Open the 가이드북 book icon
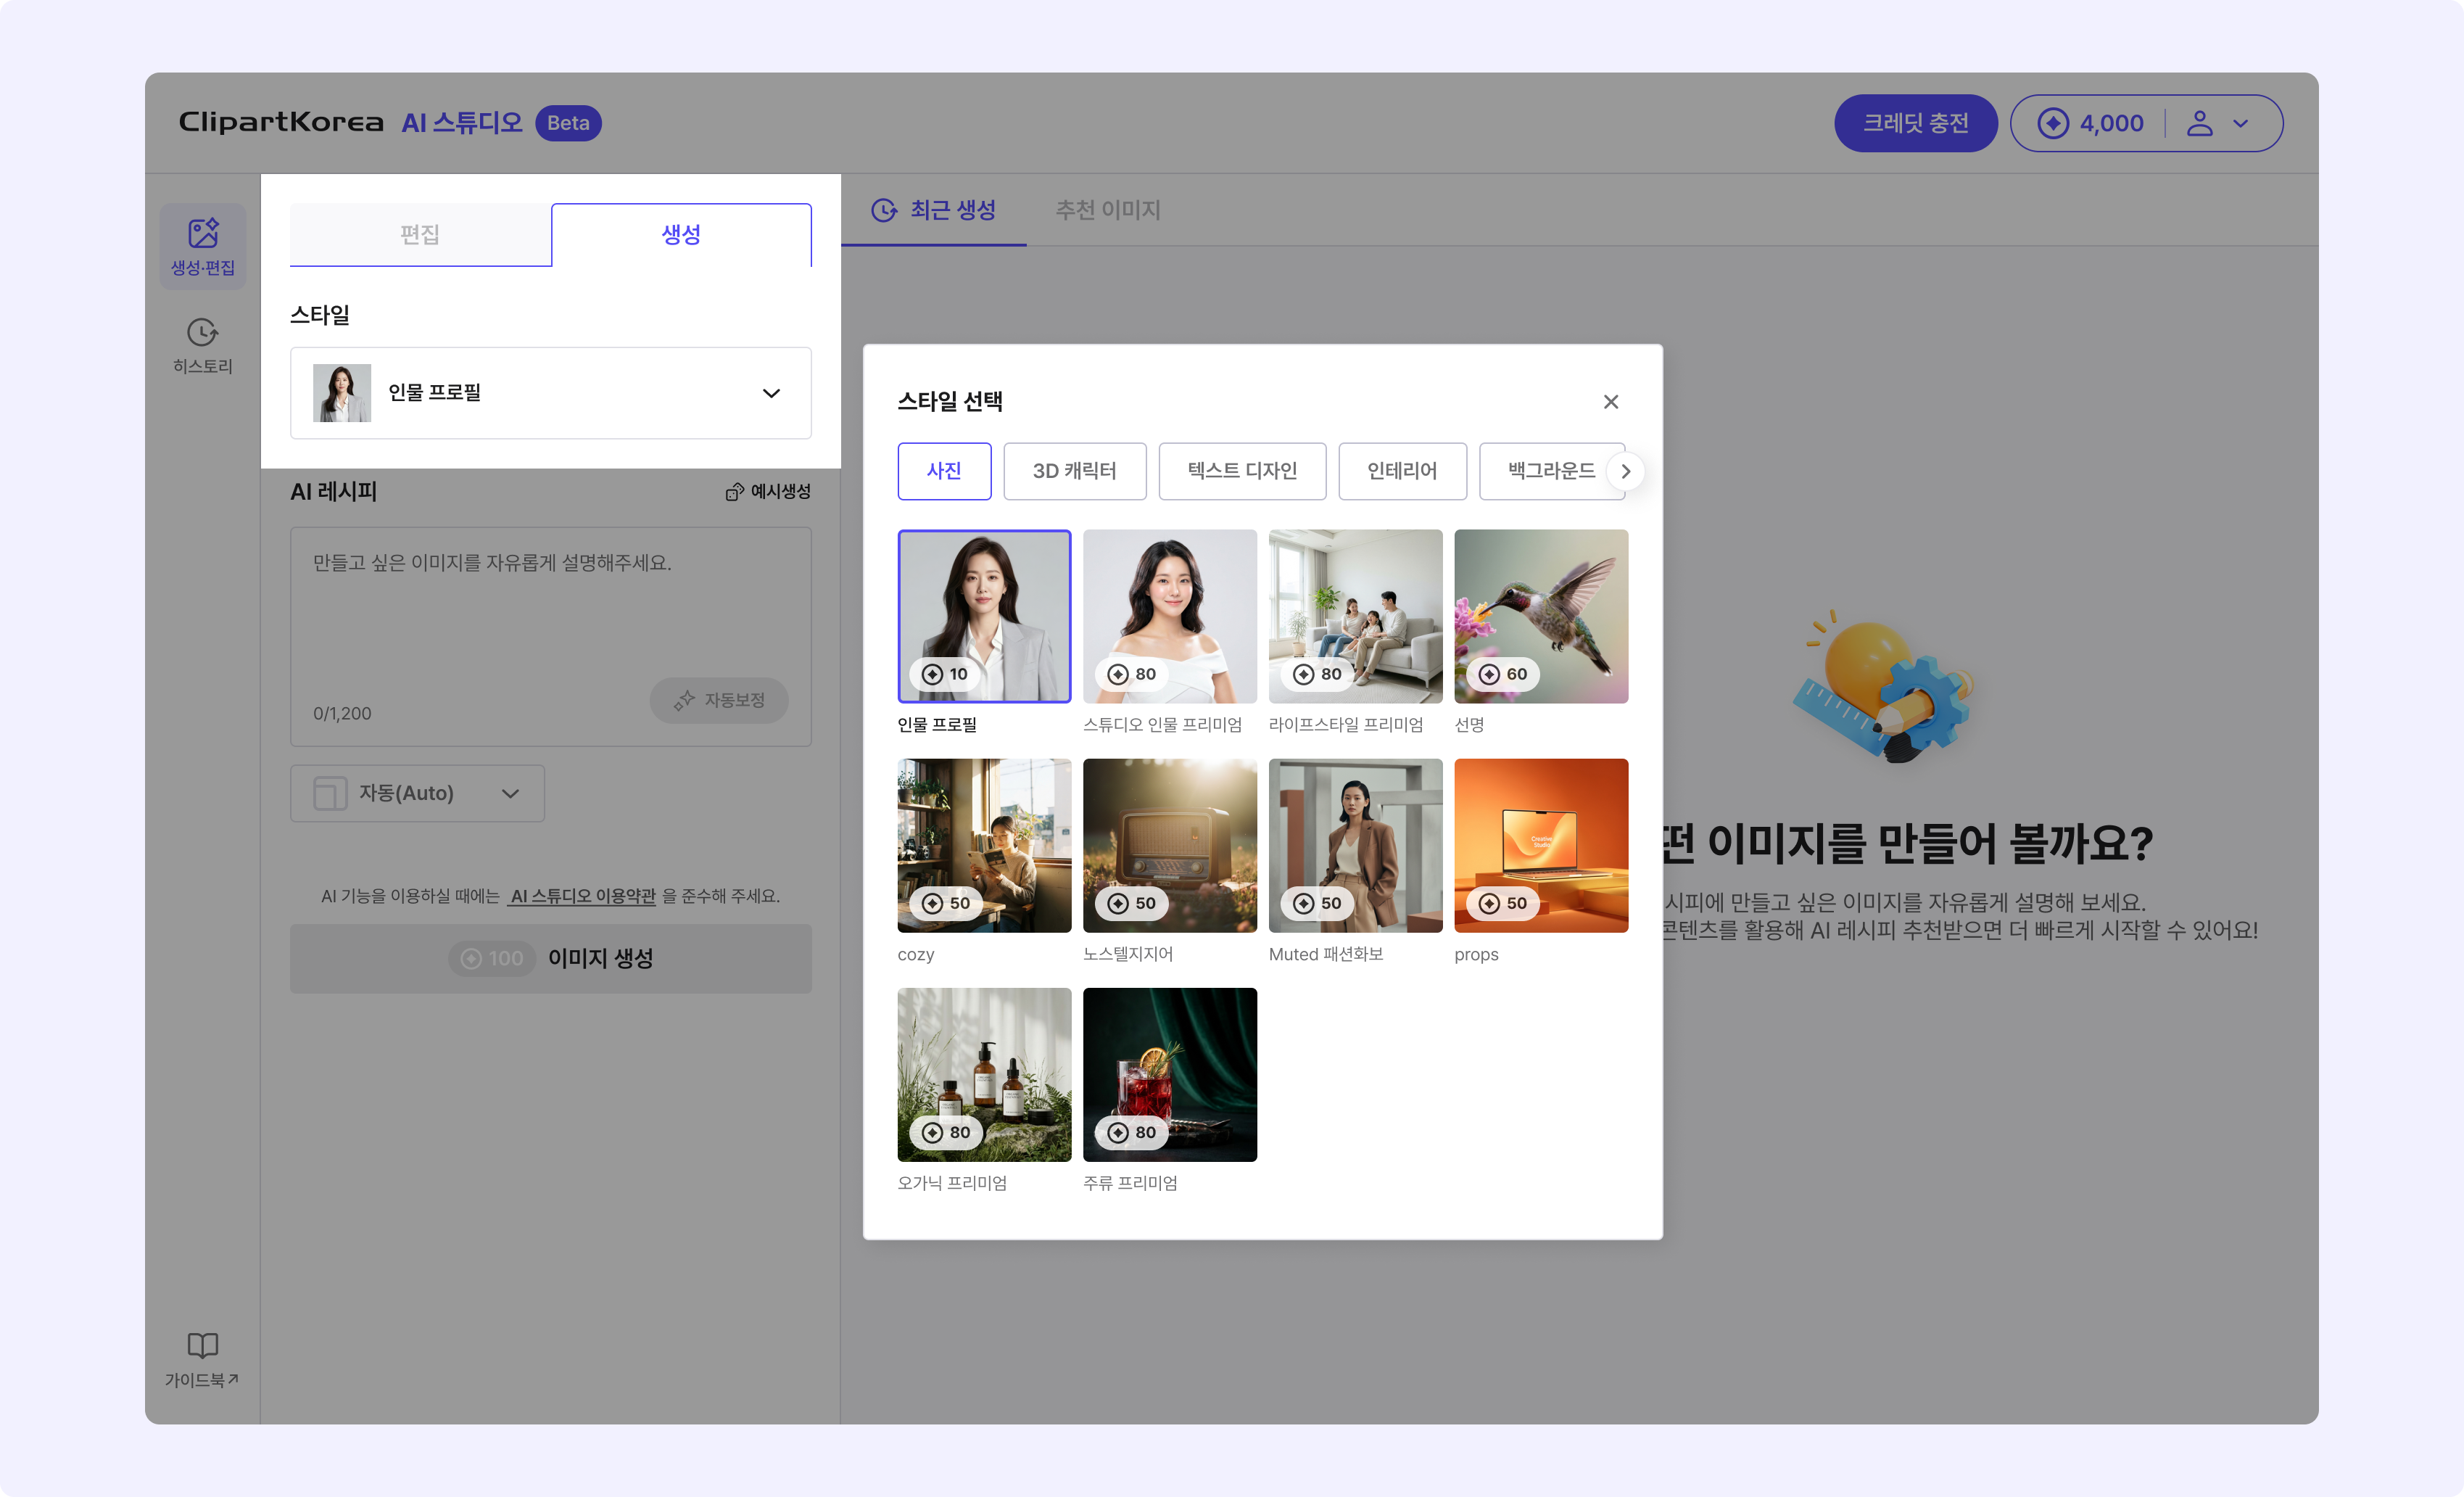Screen dimensions: 2464x1497 203,1345
